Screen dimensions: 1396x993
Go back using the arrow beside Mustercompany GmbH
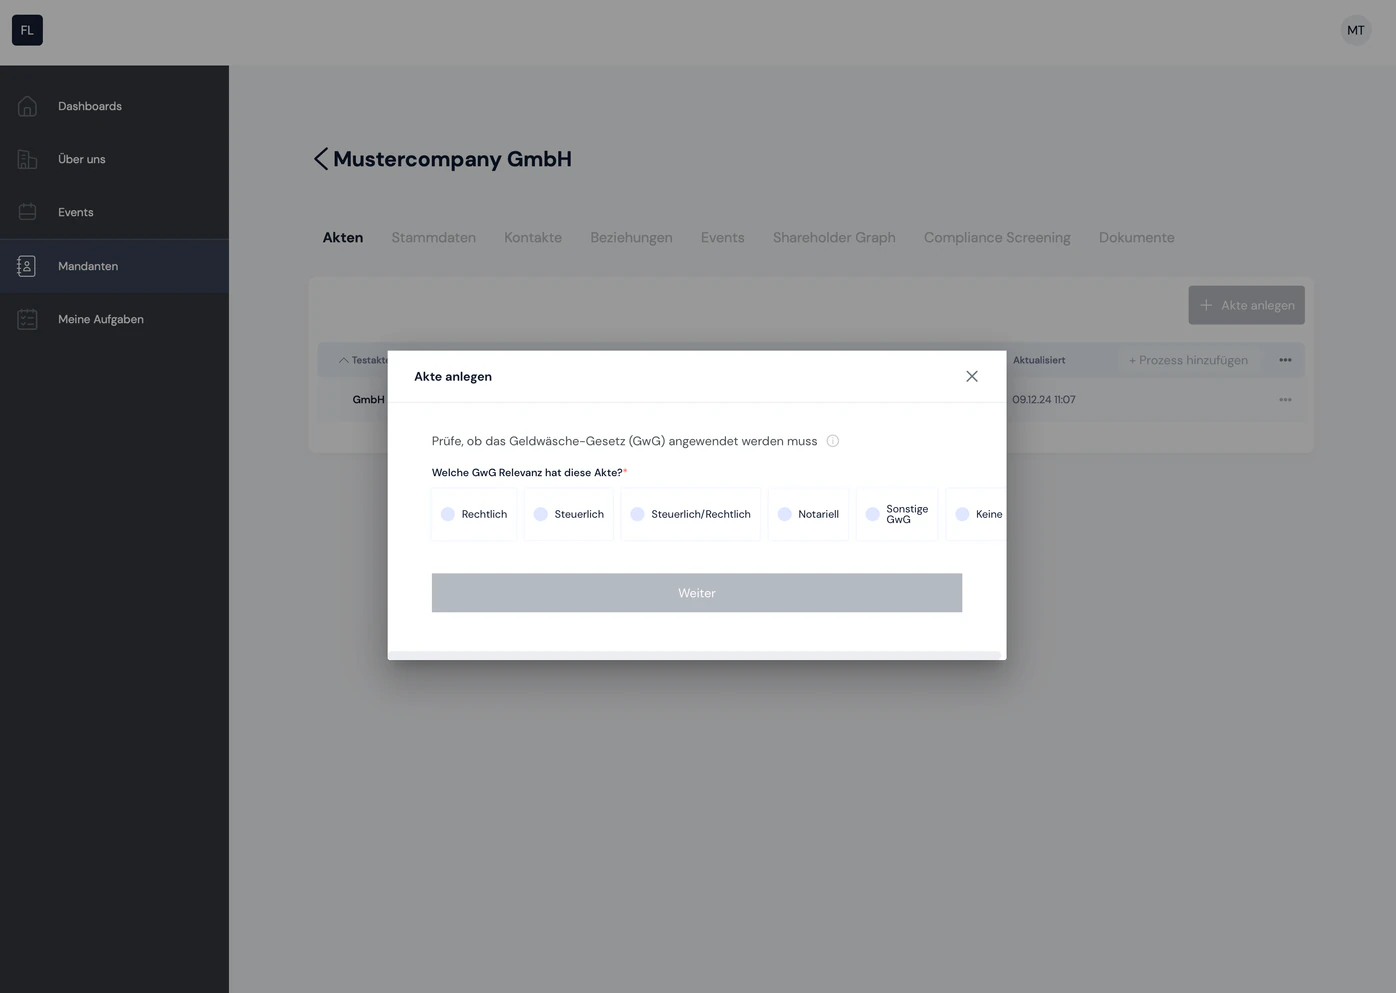point(320,159)
